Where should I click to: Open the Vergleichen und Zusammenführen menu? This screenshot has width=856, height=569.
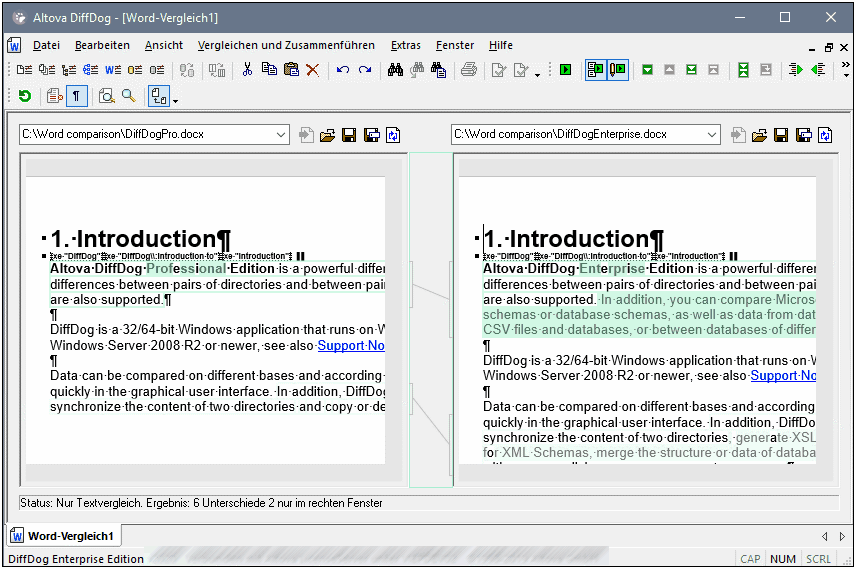point(286,45)
